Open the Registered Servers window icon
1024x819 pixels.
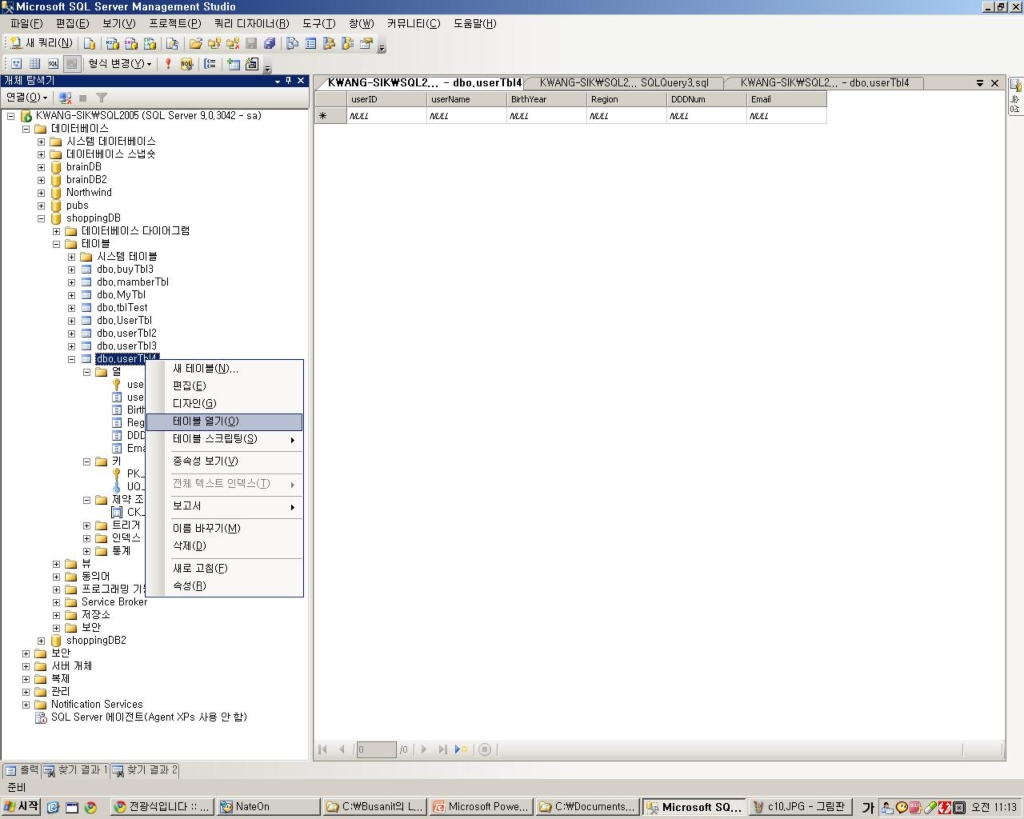[x=292, y=44]
